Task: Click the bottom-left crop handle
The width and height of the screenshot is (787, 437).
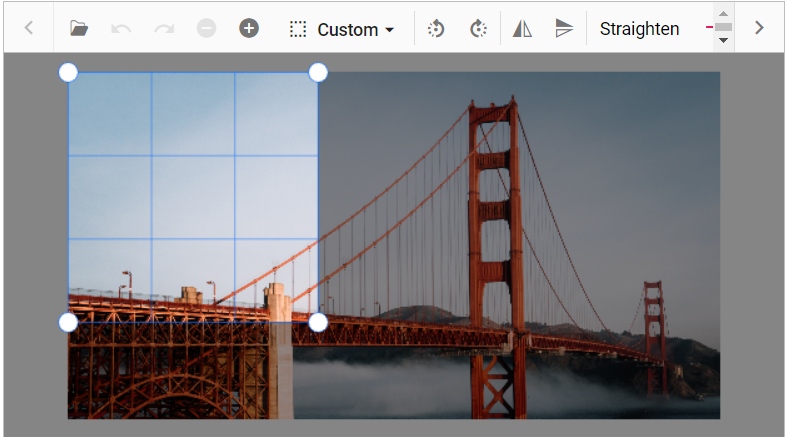Action: [68, 323]
